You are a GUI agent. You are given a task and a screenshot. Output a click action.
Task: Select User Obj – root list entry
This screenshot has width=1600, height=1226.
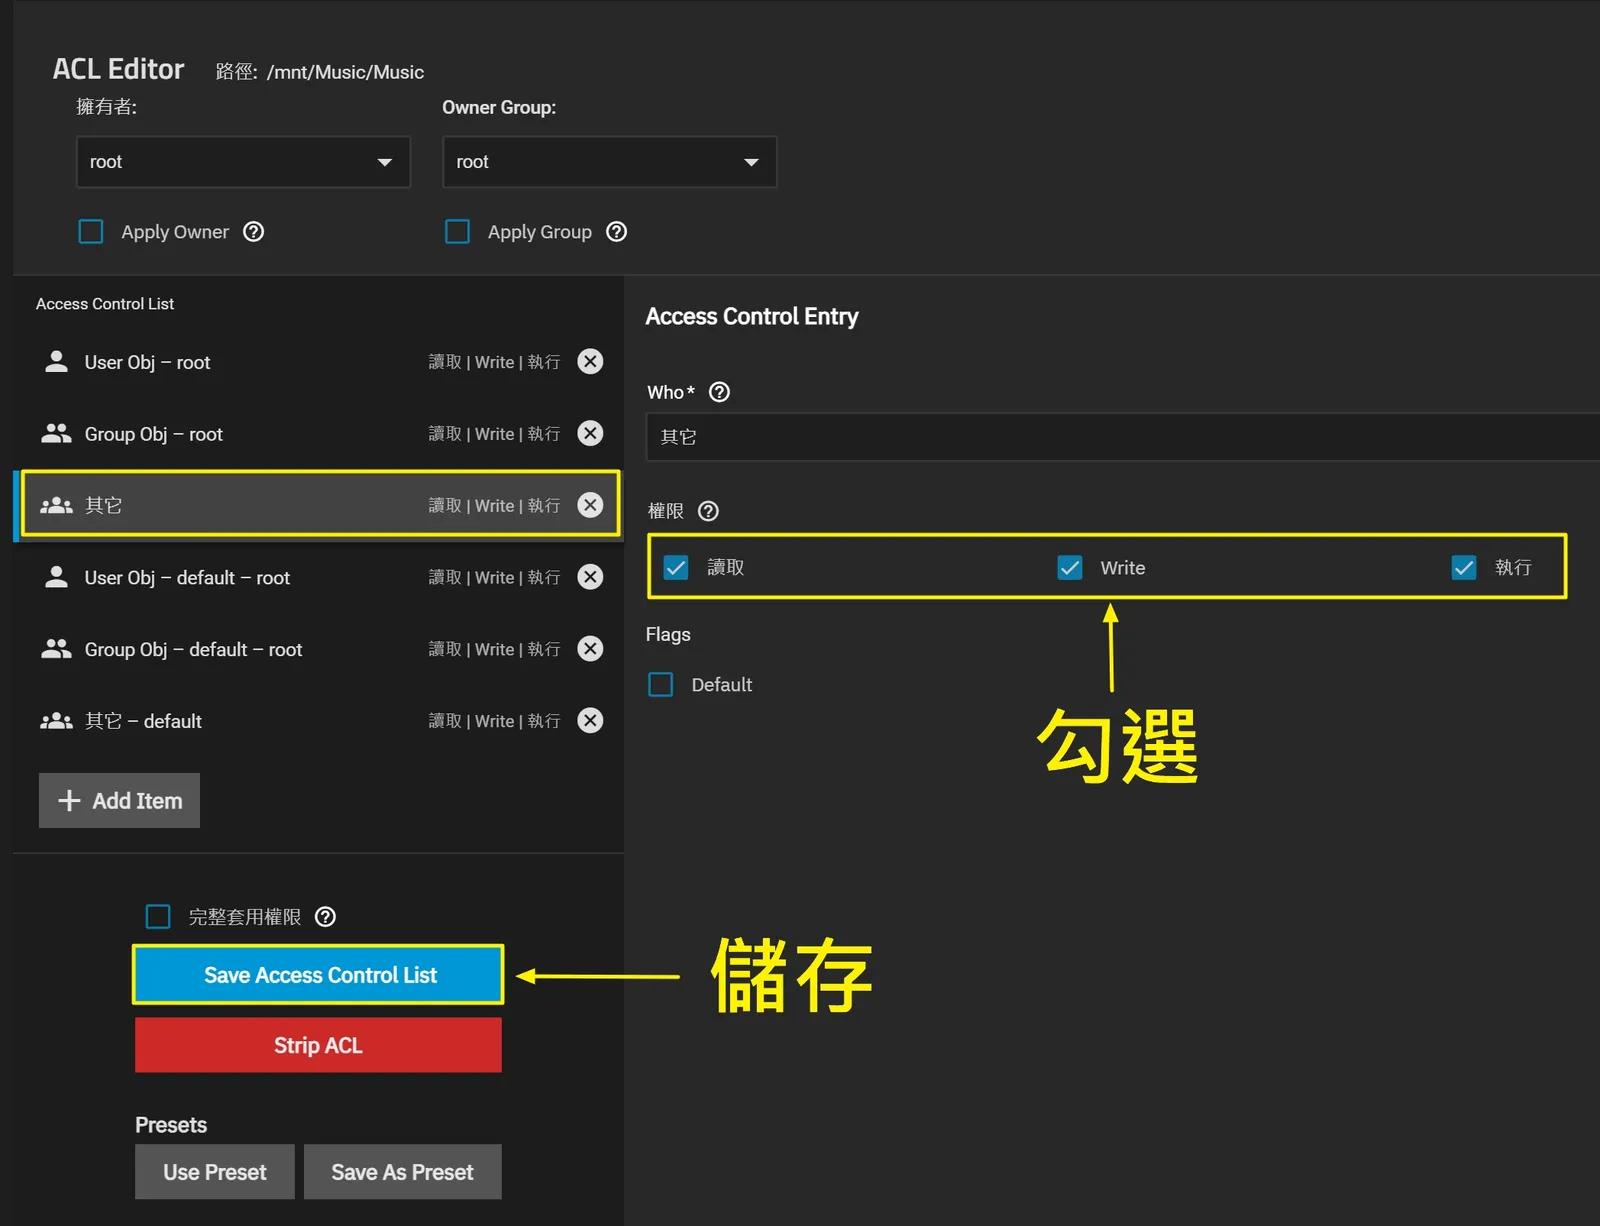point(318,362)
